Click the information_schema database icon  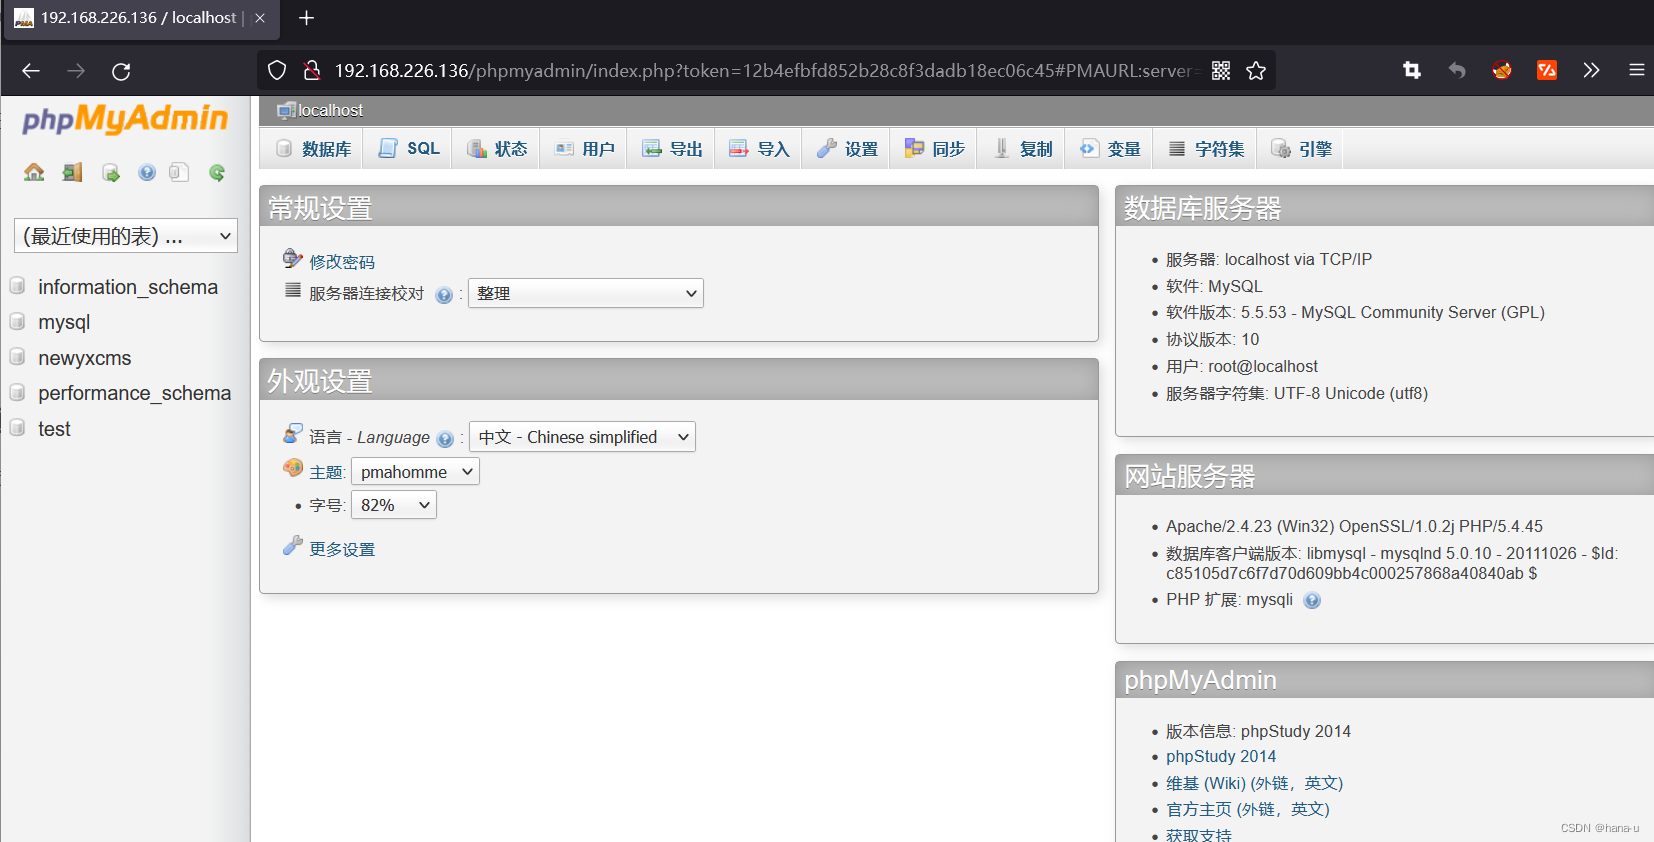[17, 286]
